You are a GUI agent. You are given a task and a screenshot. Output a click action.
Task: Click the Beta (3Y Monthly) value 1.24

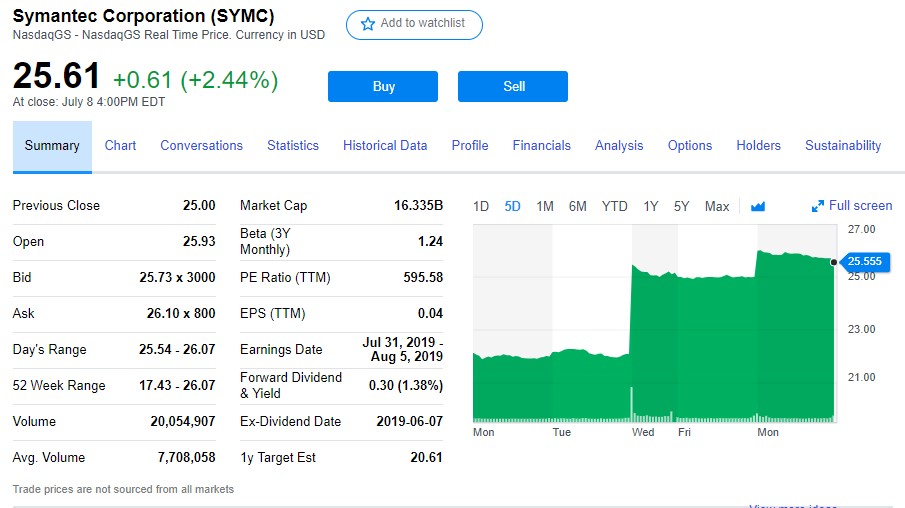tap(431, 241)
